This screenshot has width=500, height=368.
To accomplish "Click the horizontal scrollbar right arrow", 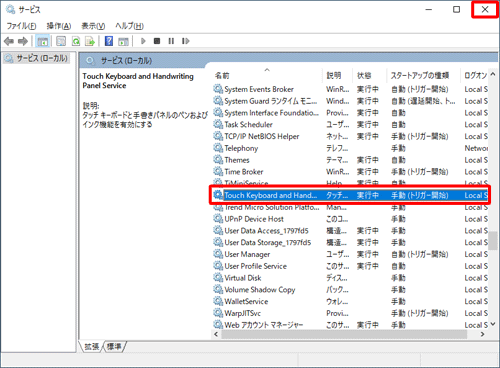I will point(482,334).
